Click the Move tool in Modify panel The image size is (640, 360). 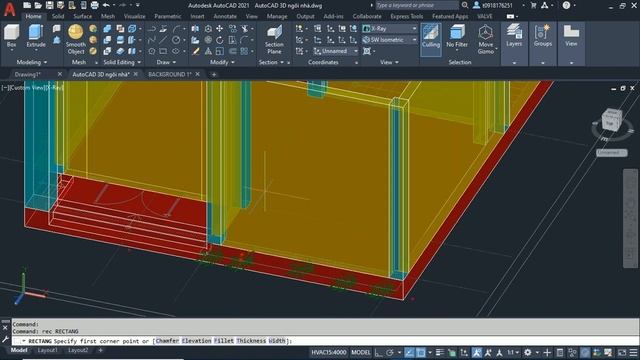pos(220,29)
